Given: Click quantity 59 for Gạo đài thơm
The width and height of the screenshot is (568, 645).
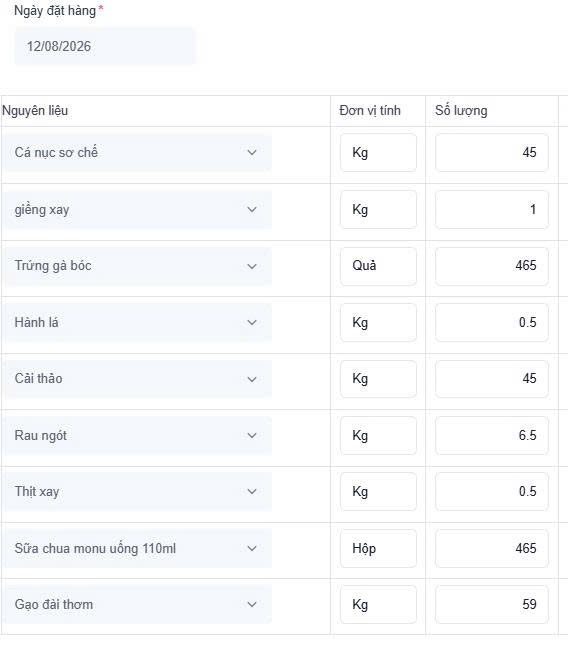Looking at the screenshot, I should pyautogui.click(x=491, y=605).
